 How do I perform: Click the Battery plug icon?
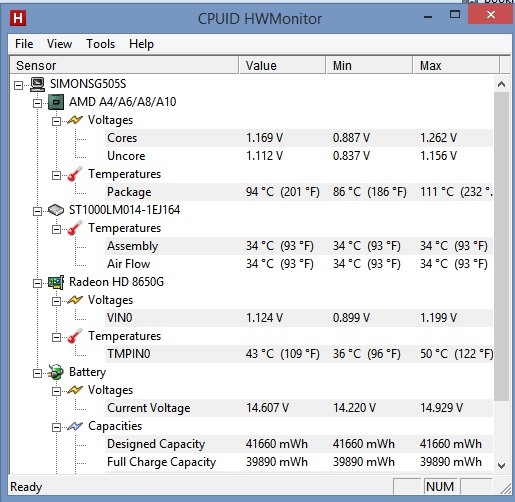56,372
